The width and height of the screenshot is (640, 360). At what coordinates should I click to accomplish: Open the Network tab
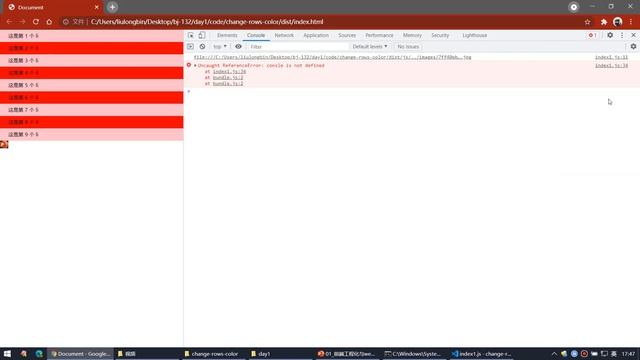284,36
